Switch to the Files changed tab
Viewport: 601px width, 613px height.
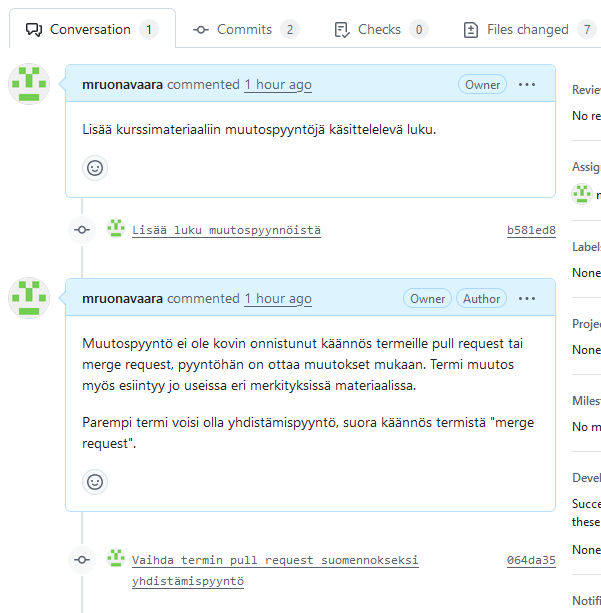(x=528, y=29)
